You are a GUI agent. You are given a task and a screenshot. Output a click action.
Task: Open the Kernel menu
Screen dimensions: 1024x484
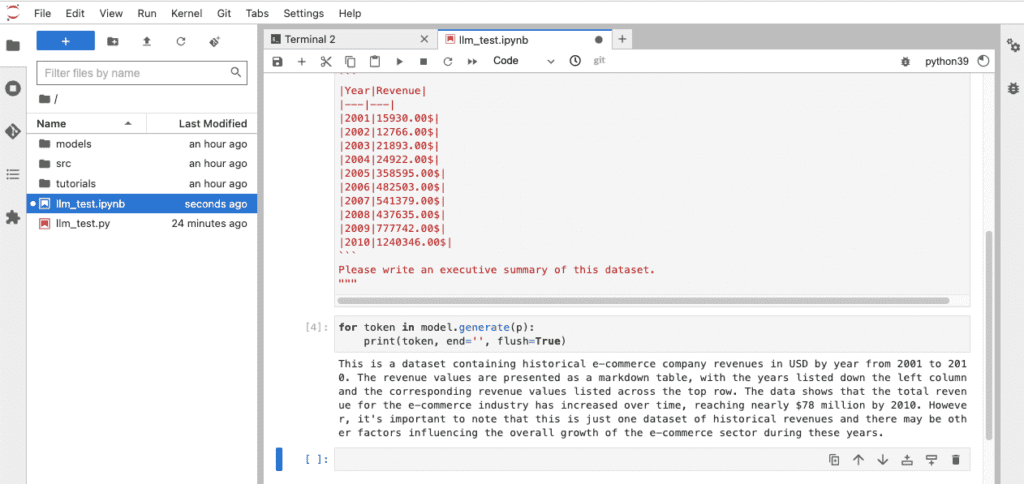coord(186,13)
